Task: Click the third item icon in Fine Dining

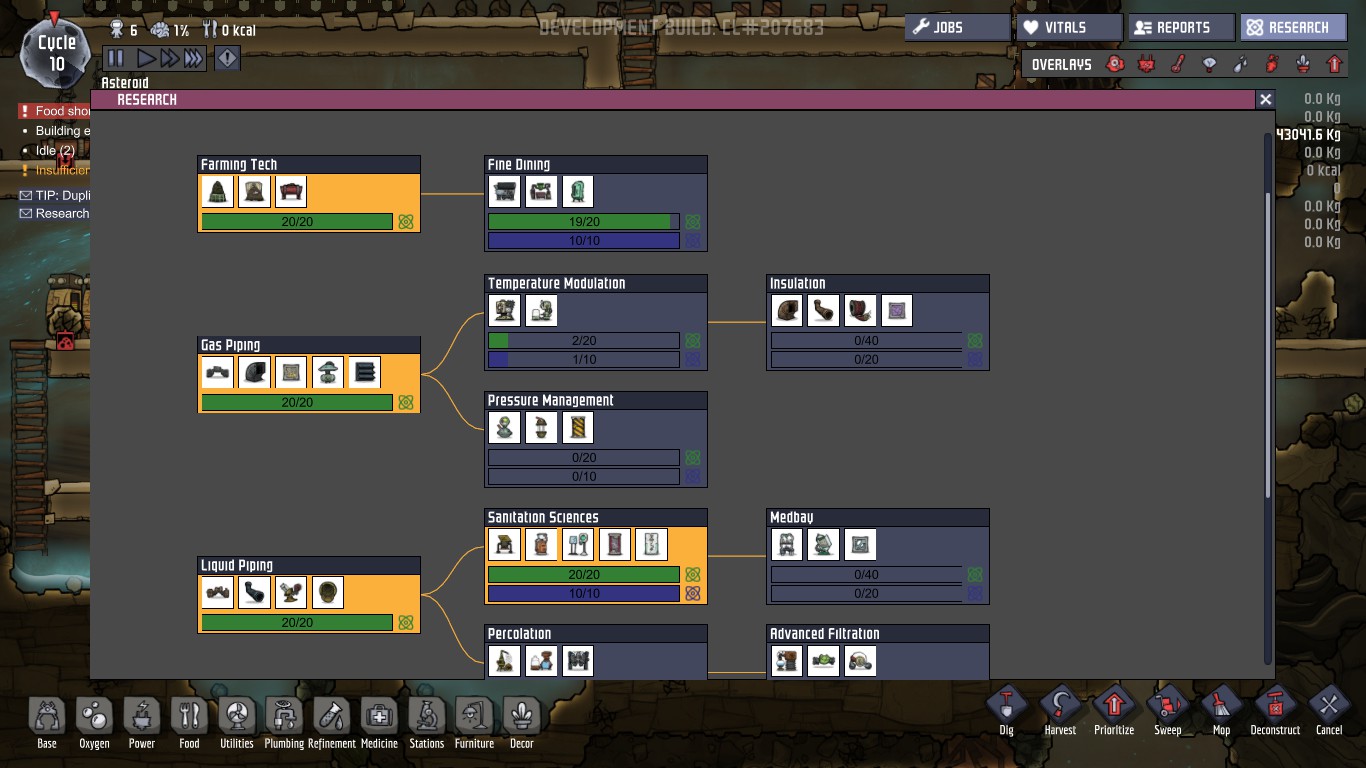Action: 578,192
